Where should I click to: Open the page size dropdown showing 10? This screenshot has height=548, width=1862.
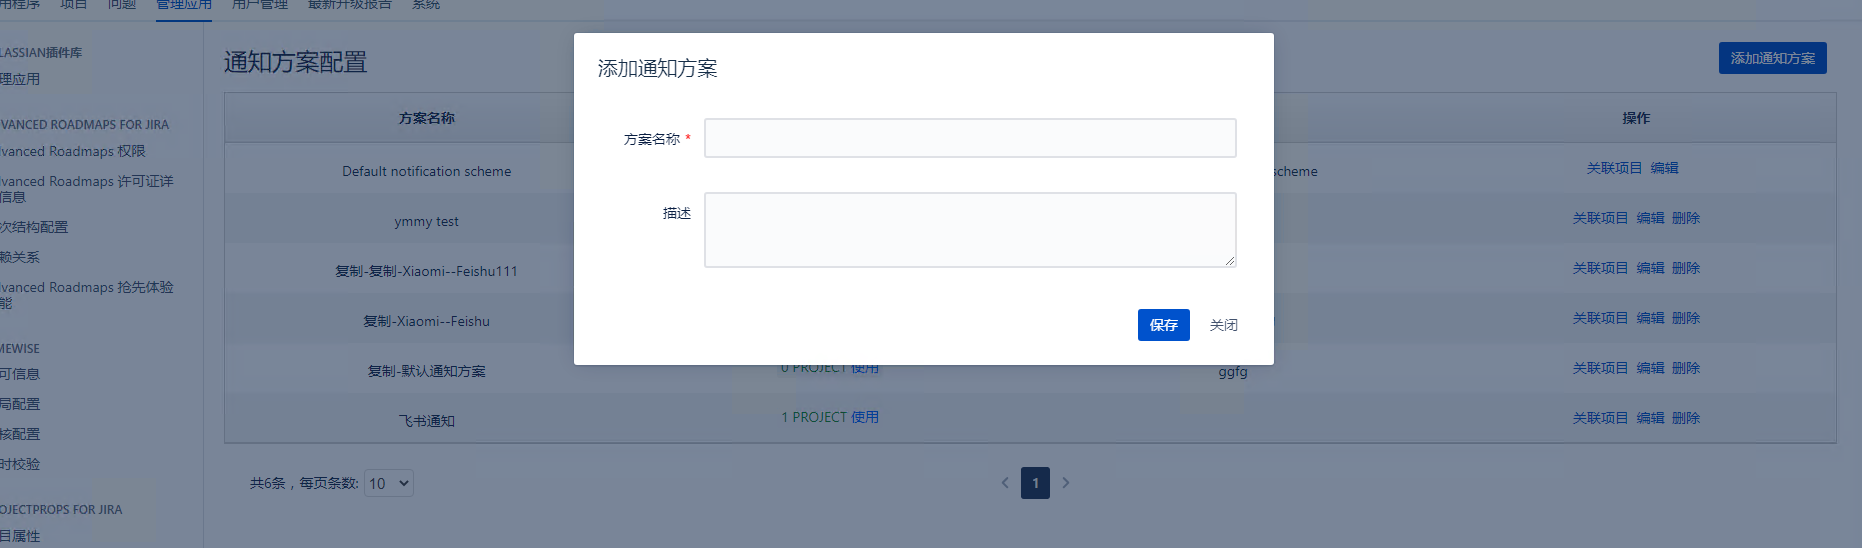(x=388, y=483)
